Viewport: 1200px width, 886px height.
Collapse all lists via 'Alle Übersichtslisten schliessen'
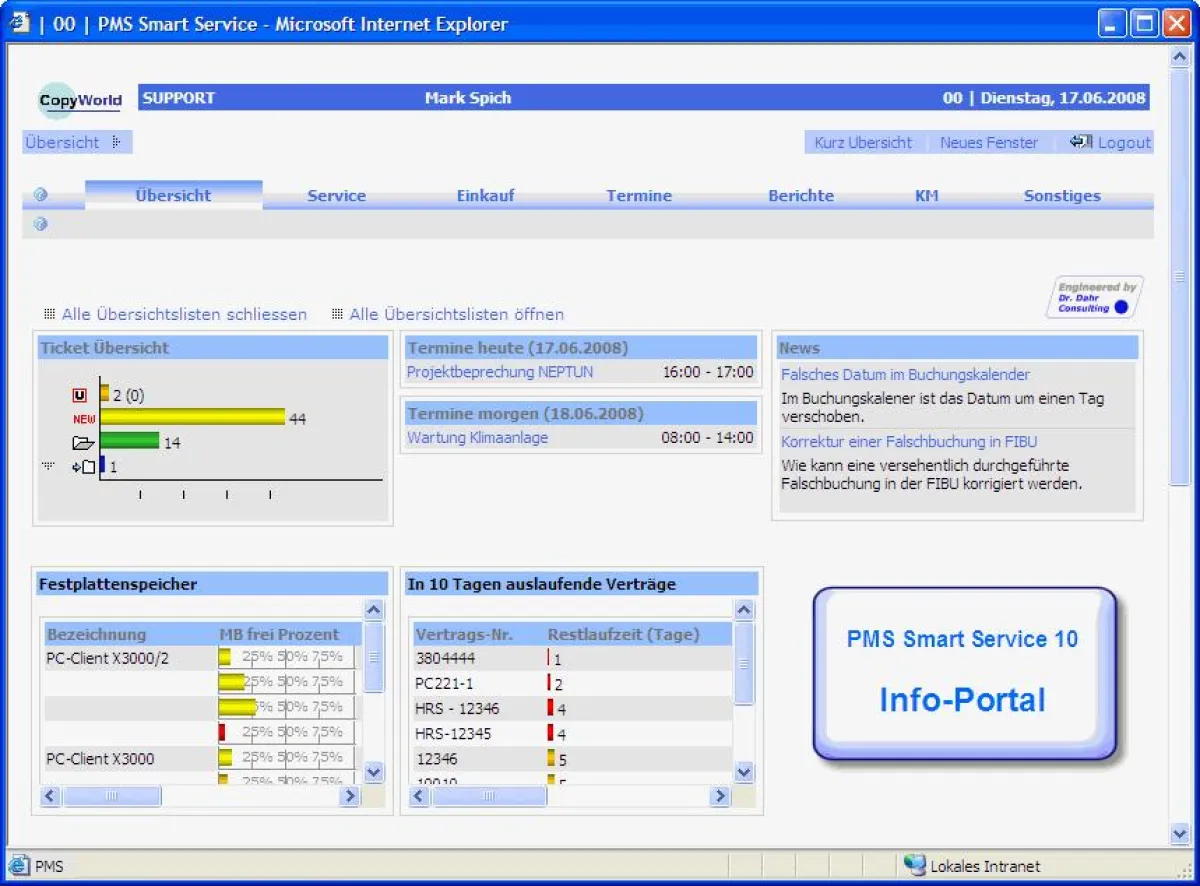coord(184,314)
